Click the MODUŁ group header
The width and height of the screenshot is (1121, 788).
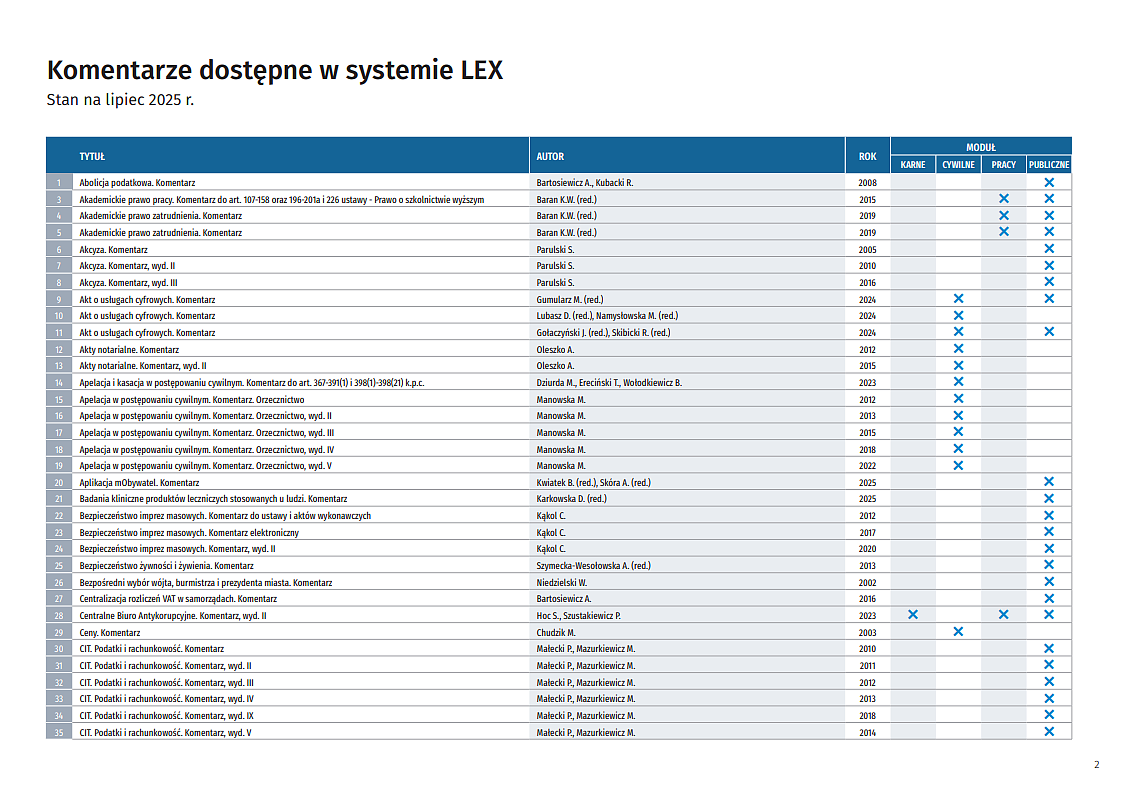[980, 147]
